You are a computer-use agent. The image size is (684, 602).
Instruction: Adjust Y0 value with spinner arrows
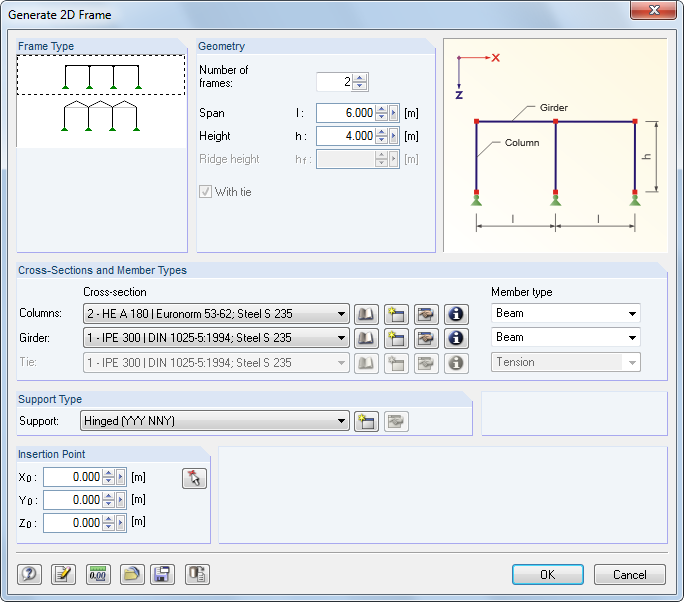point(108,500)
